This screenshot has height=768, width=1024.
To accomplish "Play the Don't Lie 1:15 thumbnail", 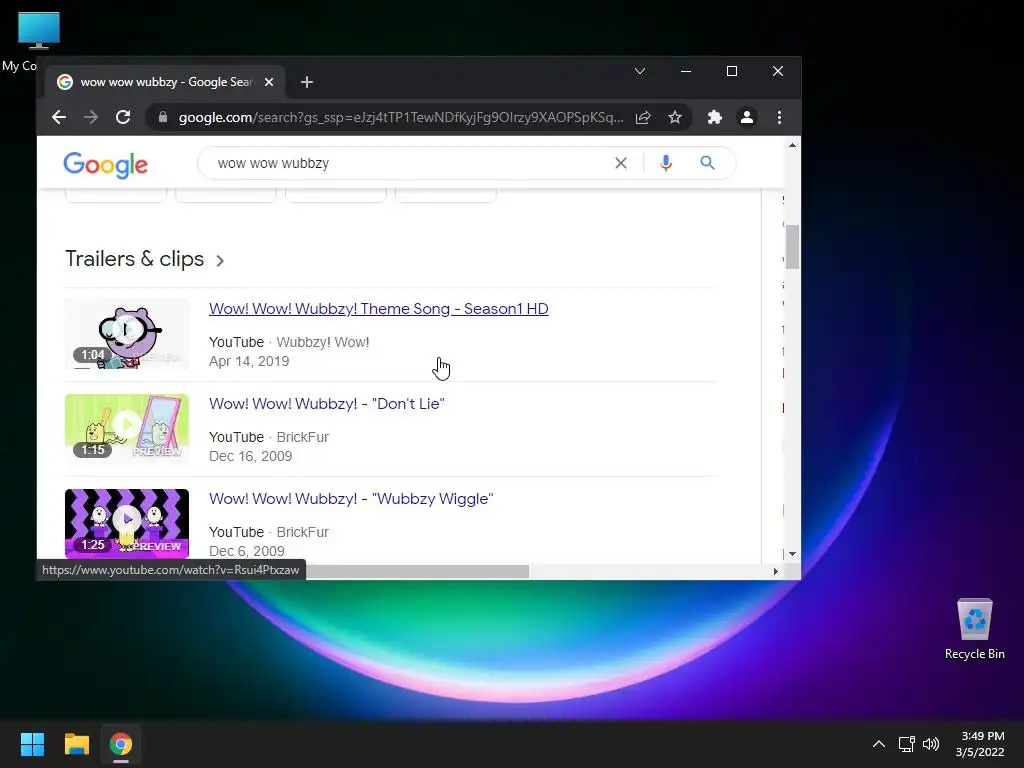I will click(127, 428).
